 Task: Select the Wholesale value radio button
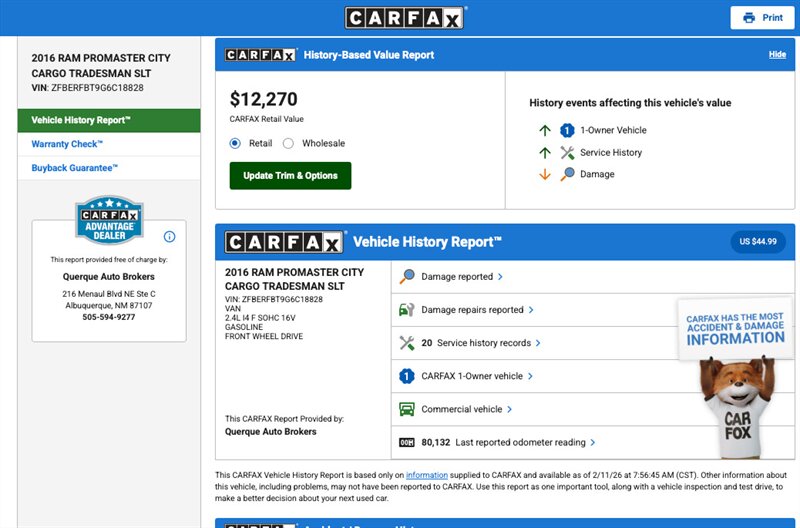tap(288, 143)
